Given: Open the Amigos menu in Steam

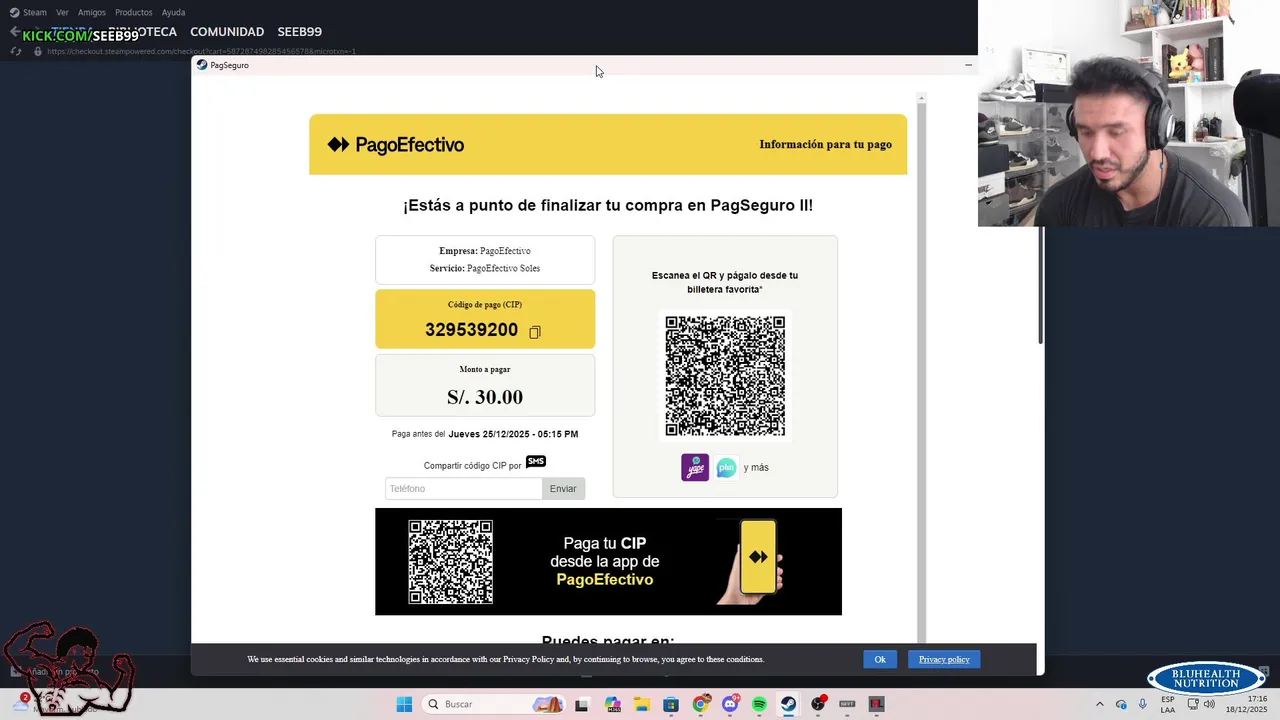Looking at the screenshot, I should (92, 12).
